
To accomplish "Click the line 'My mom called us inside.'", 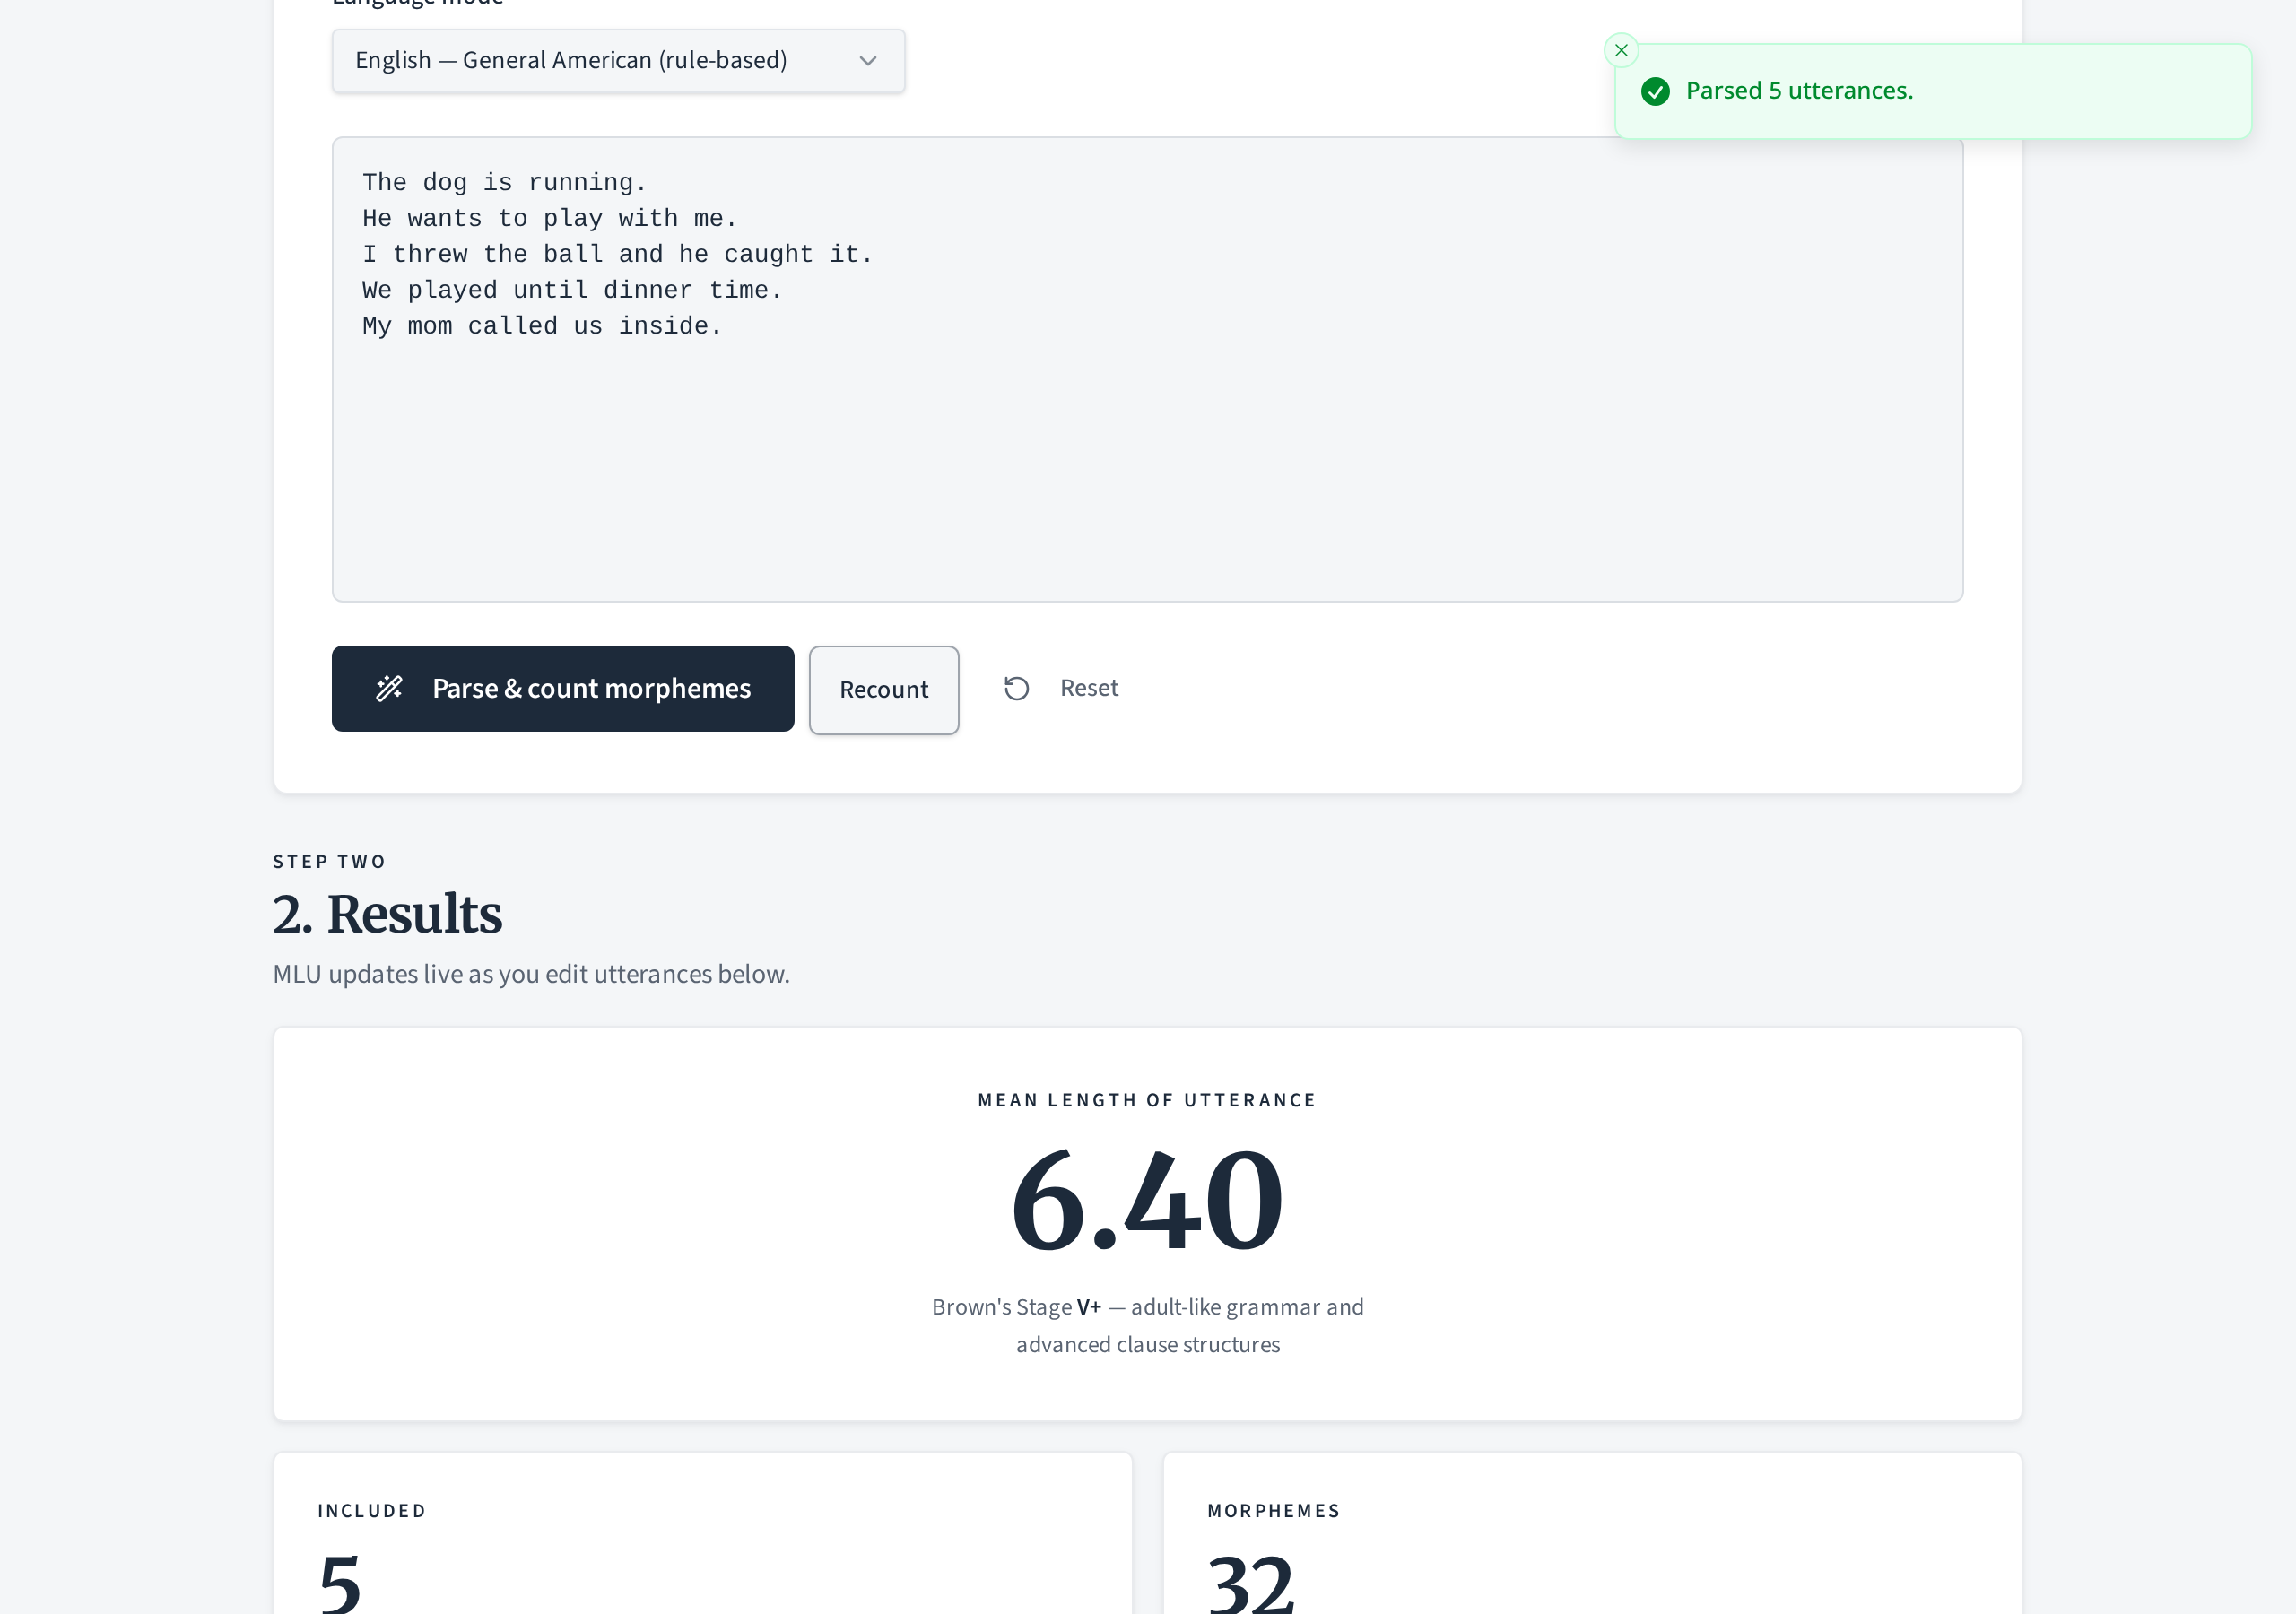I will [x=541, y=327].
